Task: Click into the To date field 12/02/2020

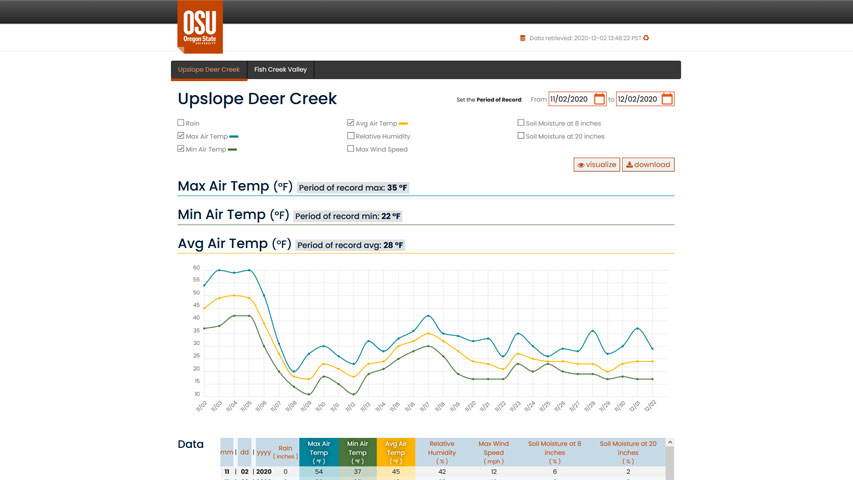Action: coord(638,99)
